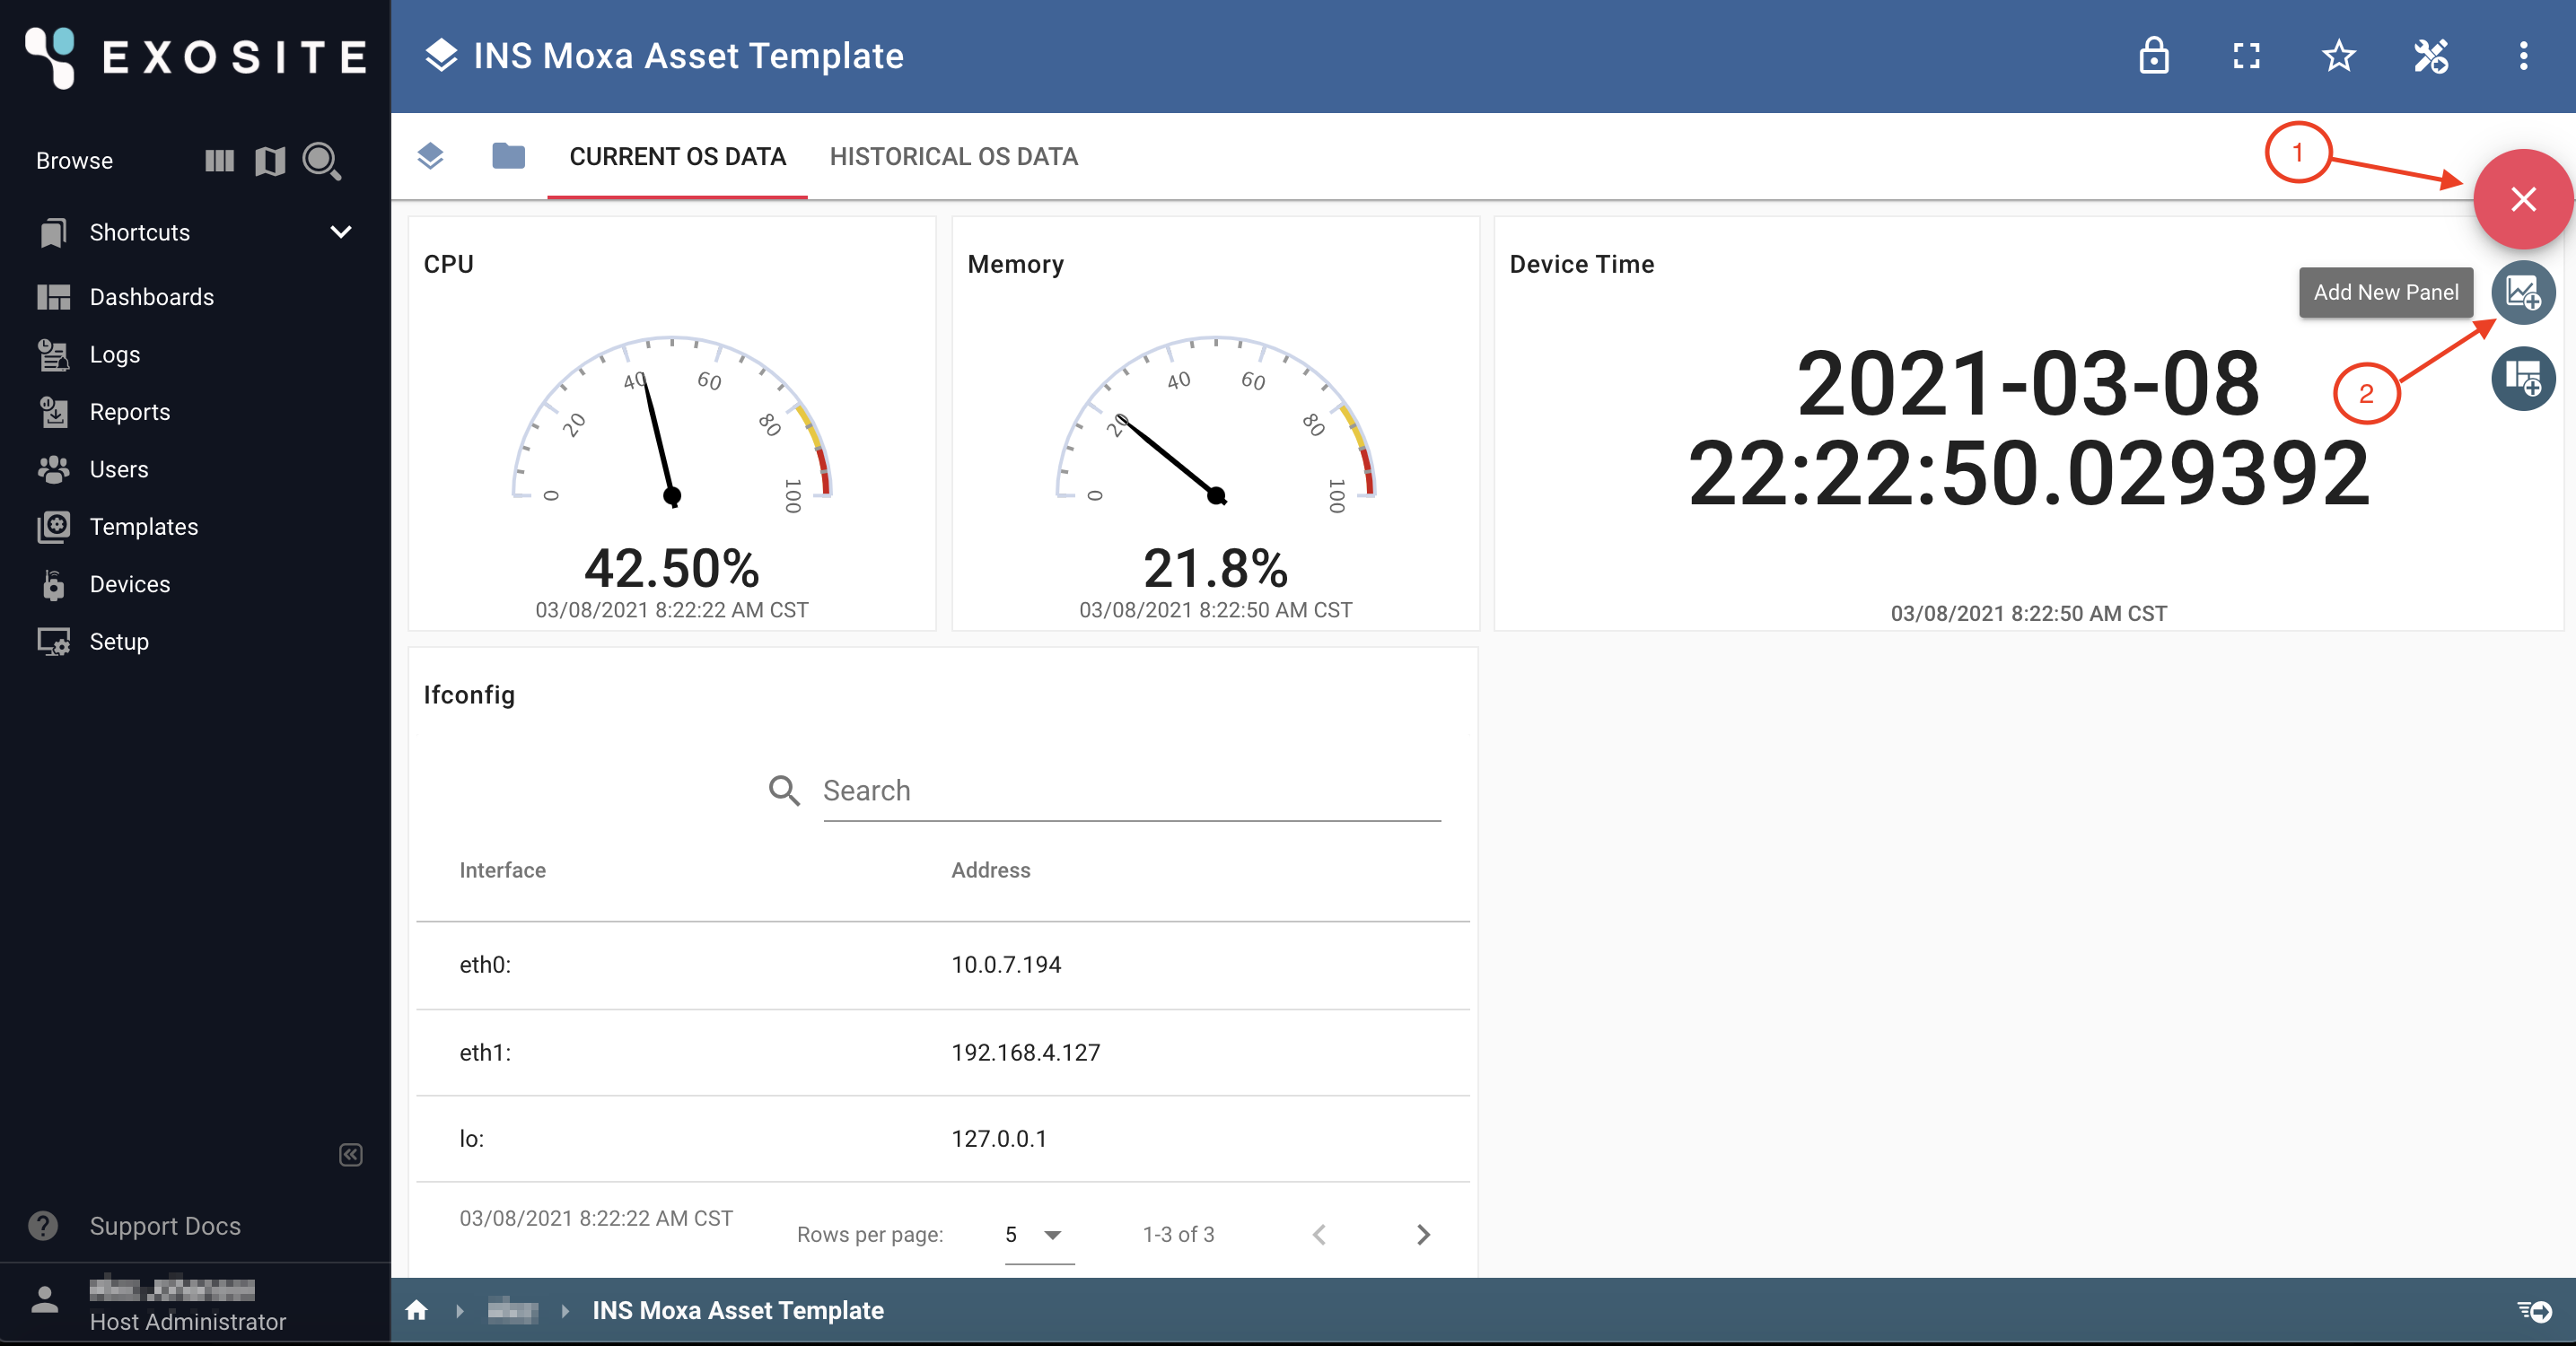Open the Rows per page dropdown

1038,1235
